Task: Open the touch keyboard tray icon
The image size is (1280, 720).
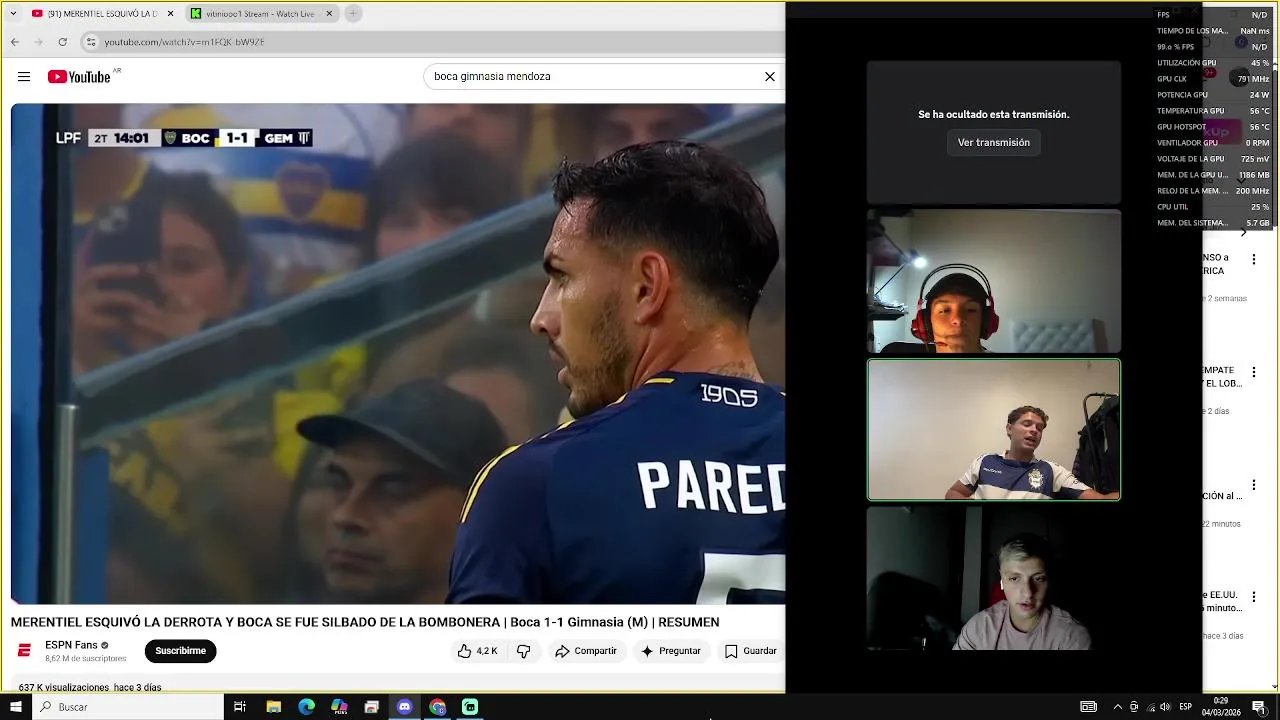Action: pyautogui.click(x=1089, y=707)
